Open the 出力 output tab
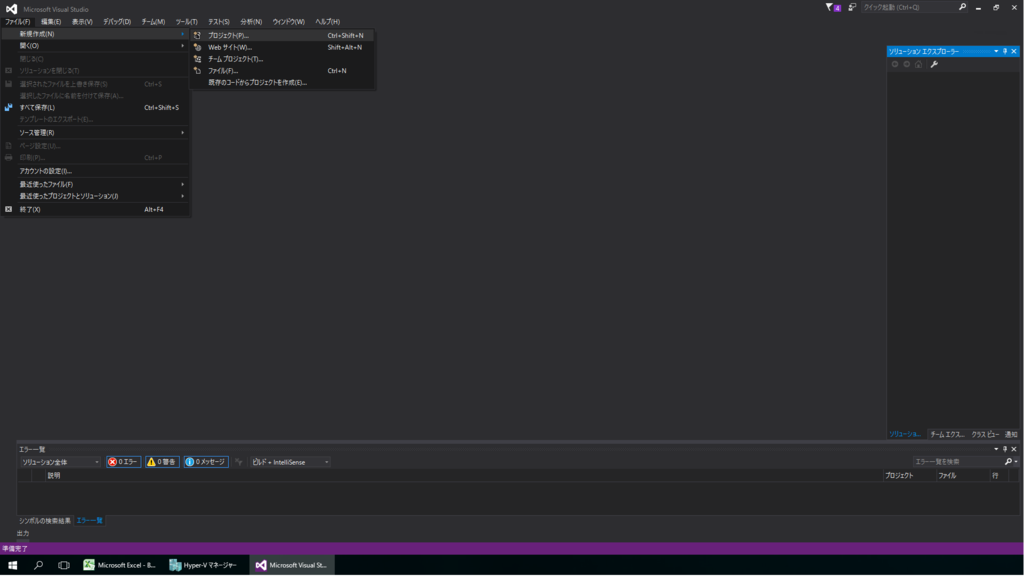This screenshot has height=576, width=1024. (23, 533)
